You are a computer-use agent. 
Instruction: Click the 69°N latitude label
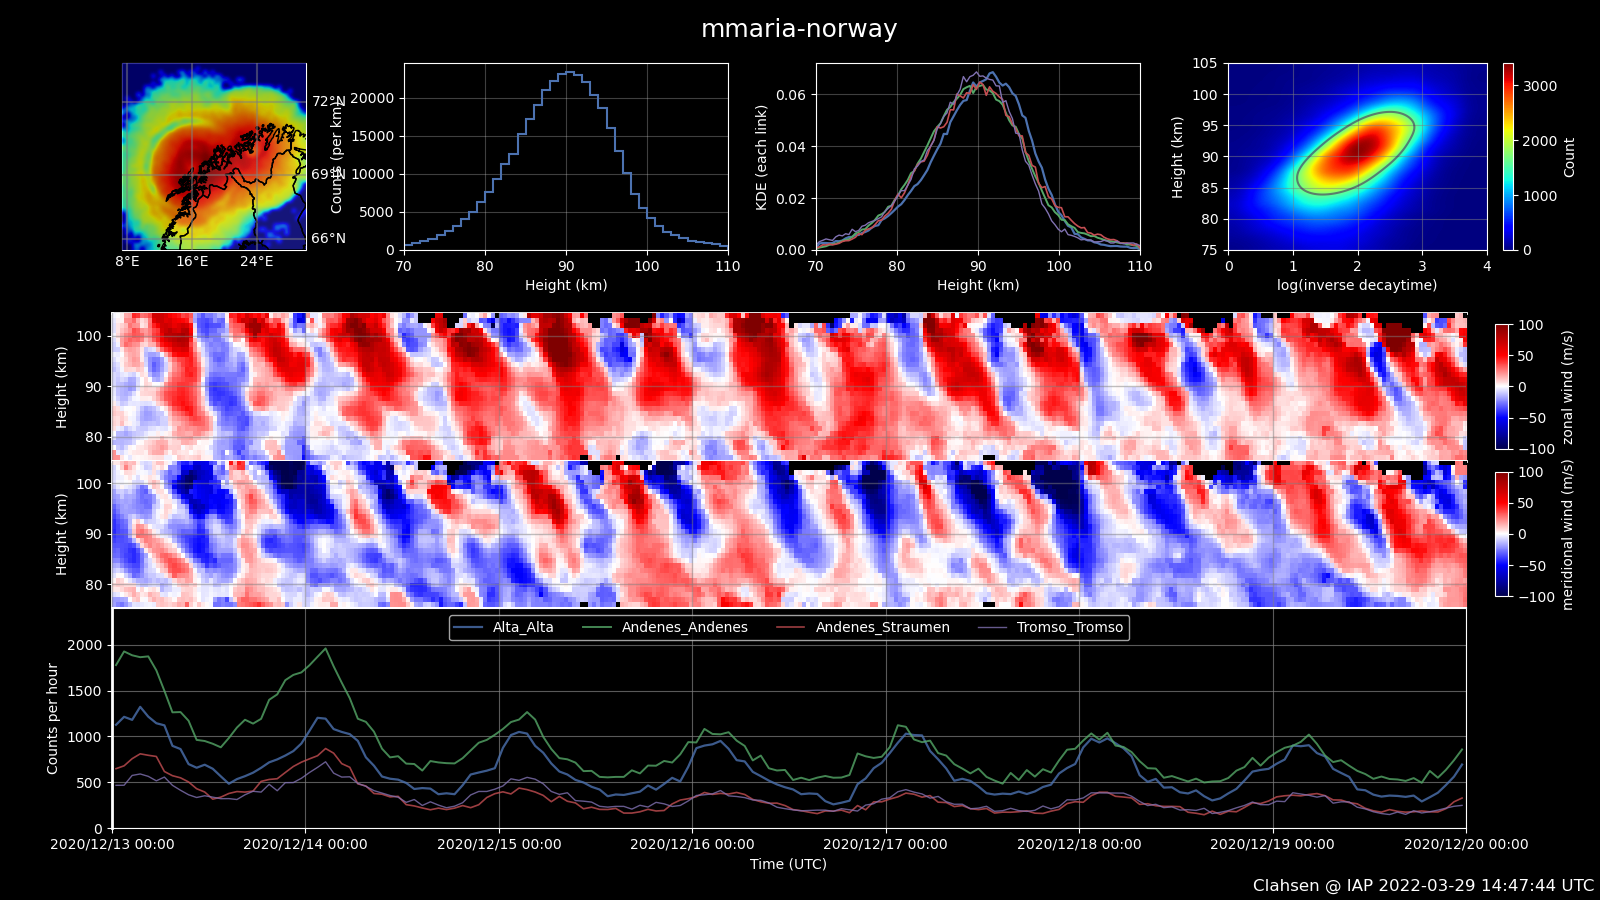tap(328, 174)
